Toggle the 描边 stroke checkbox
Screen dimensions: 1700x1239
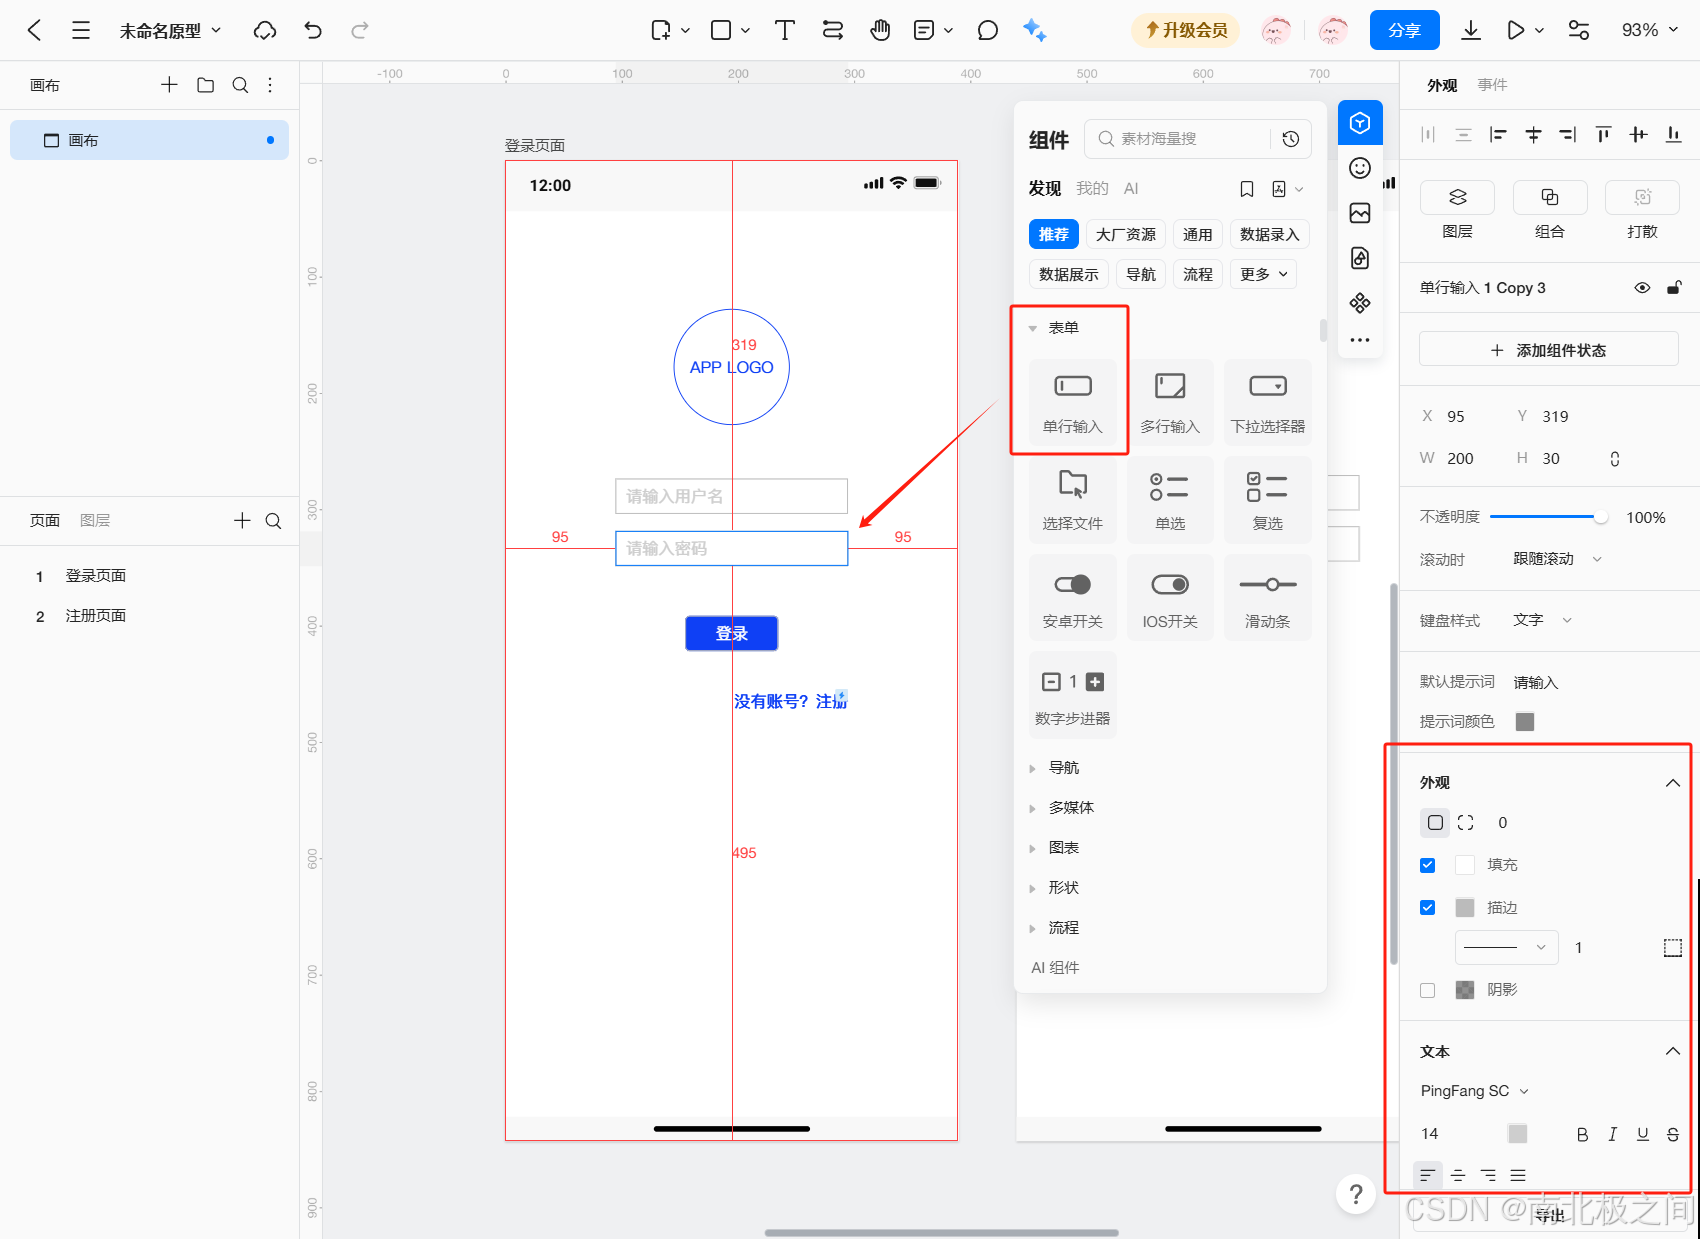pyautogui.click(x=1428, y=908)
